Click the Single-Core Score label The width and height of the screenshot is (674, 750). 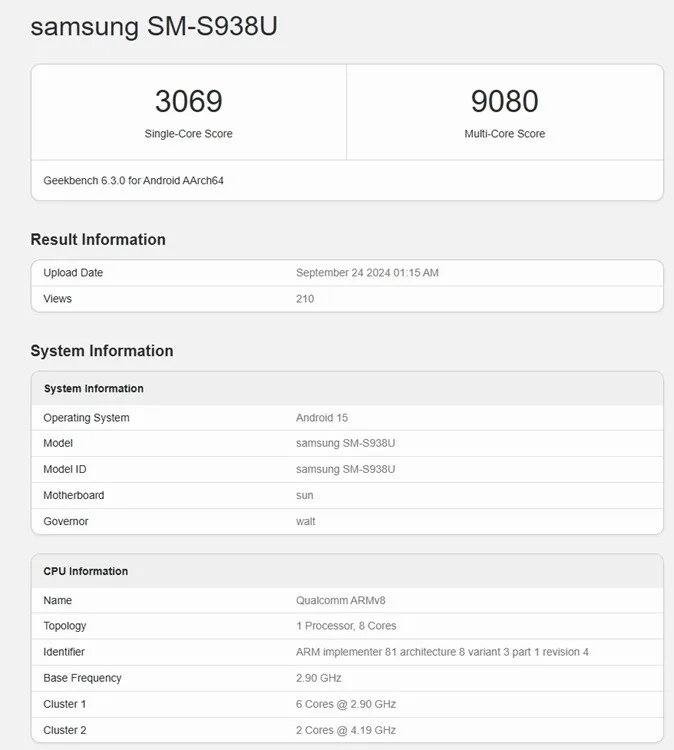point(188,134)
